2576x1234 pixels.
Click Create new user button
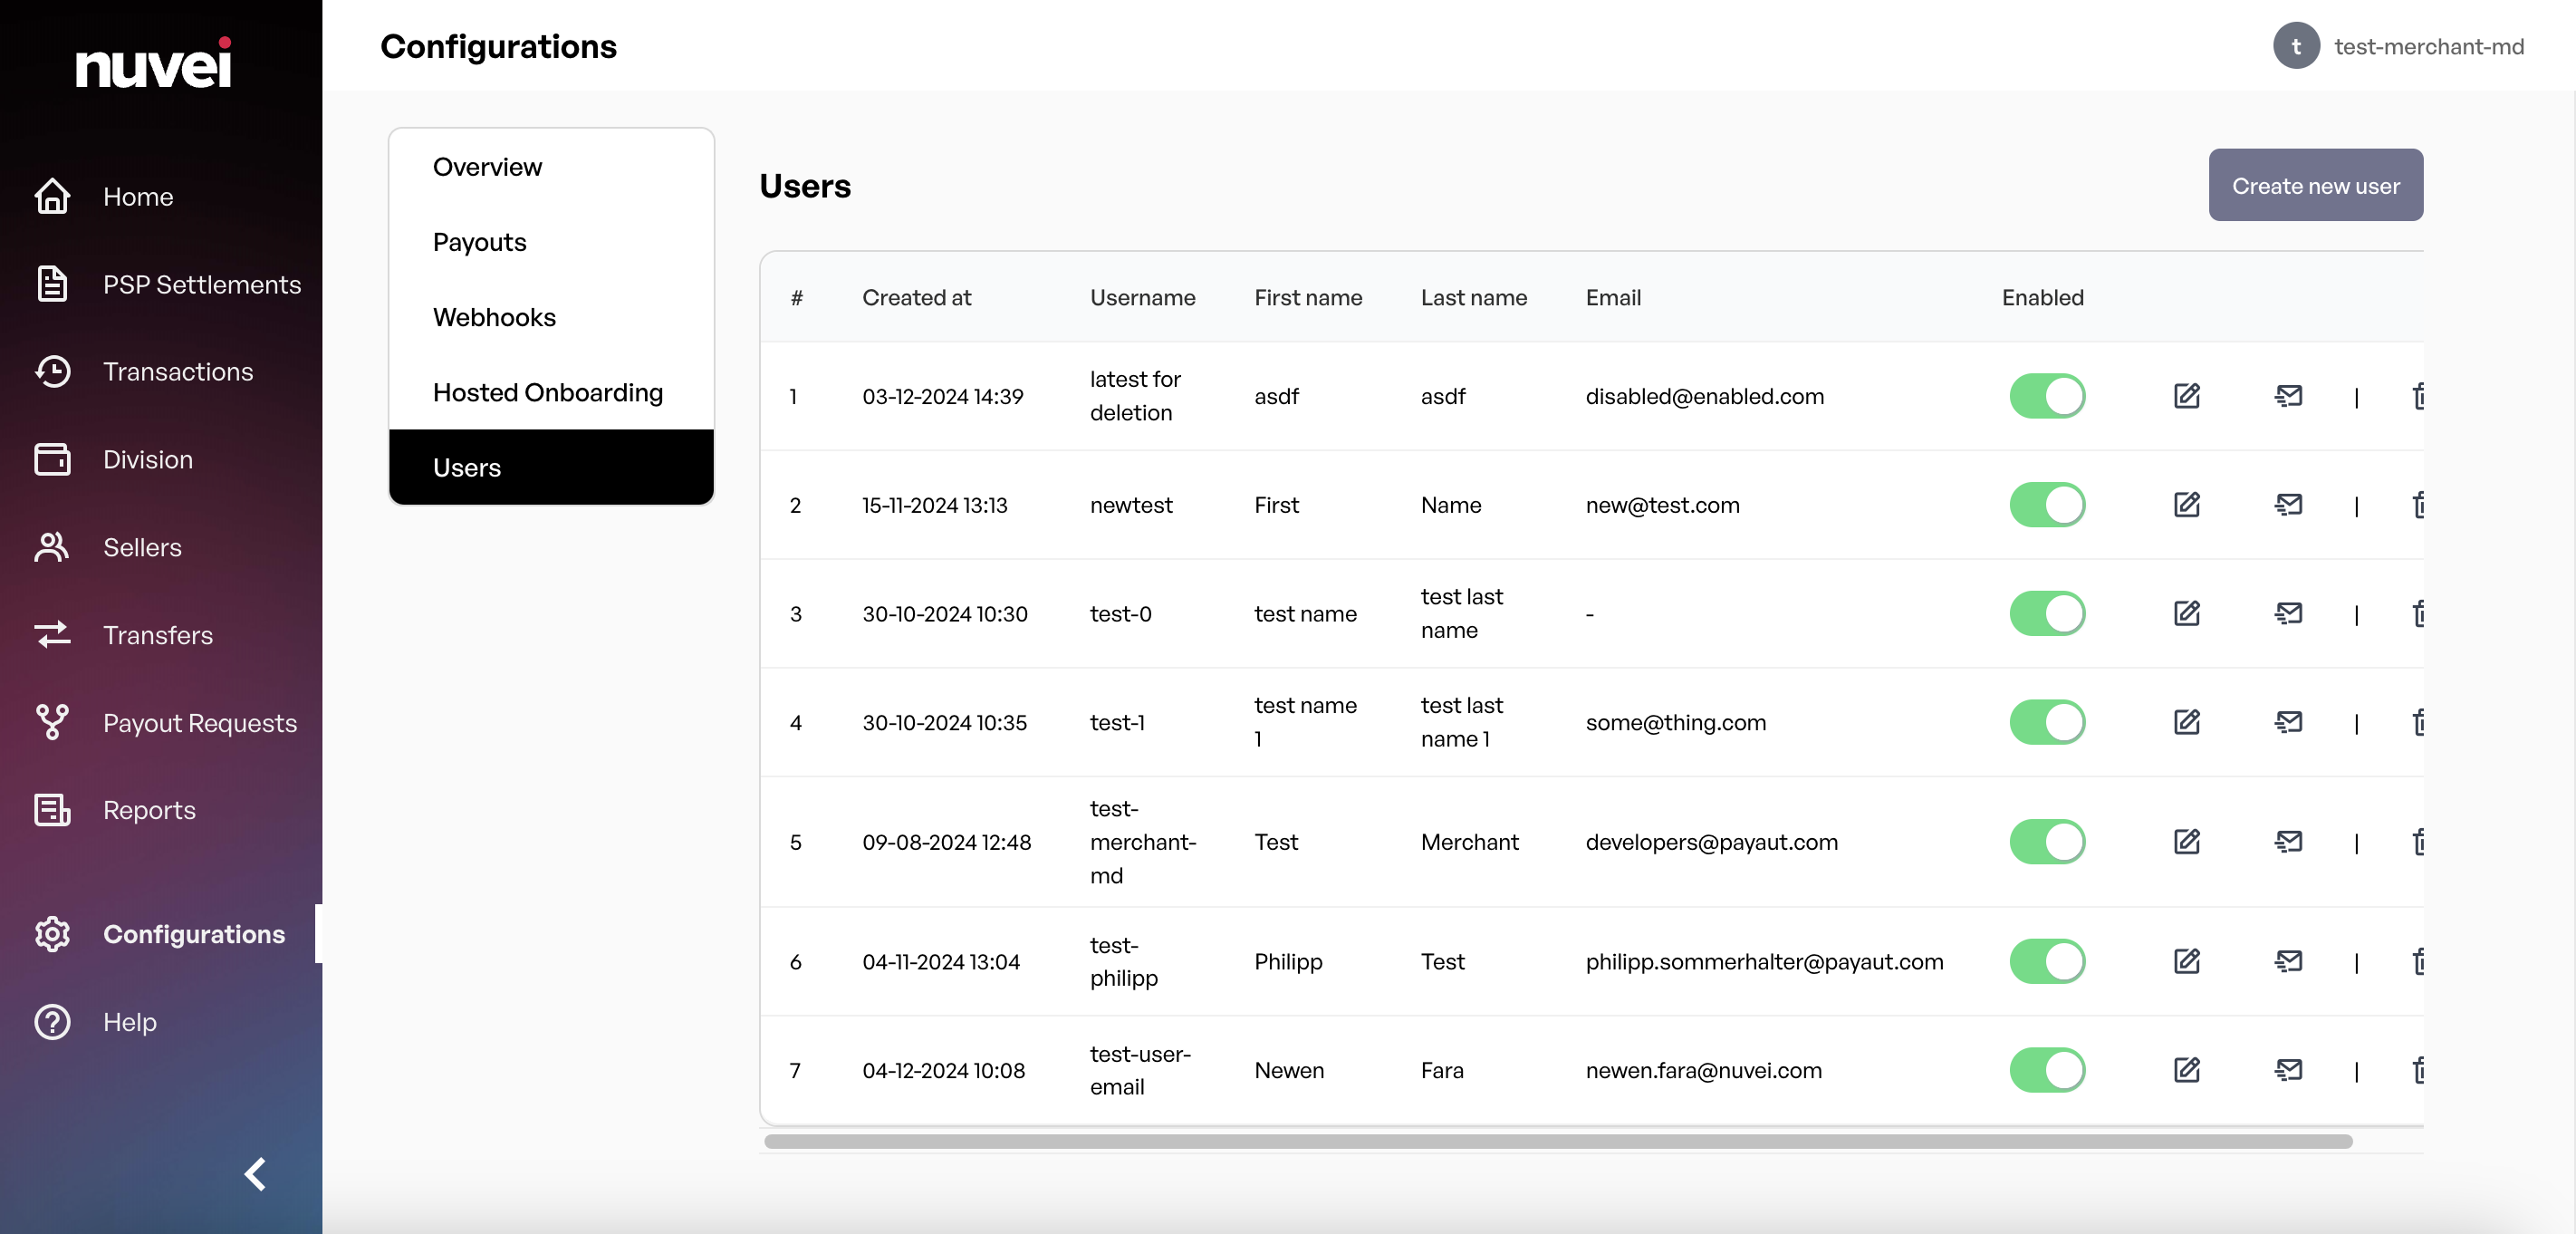pos(2315,186)
